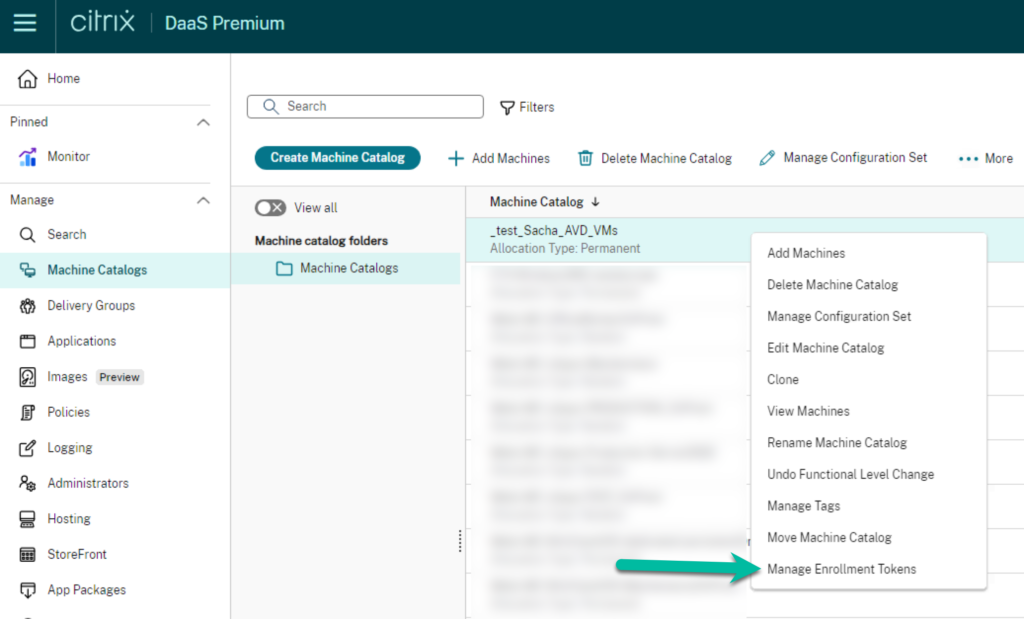The height and width of the screenshot is (619, 1024).
Task: Open StoreFront from the sidebar
Action: [77, 554]
